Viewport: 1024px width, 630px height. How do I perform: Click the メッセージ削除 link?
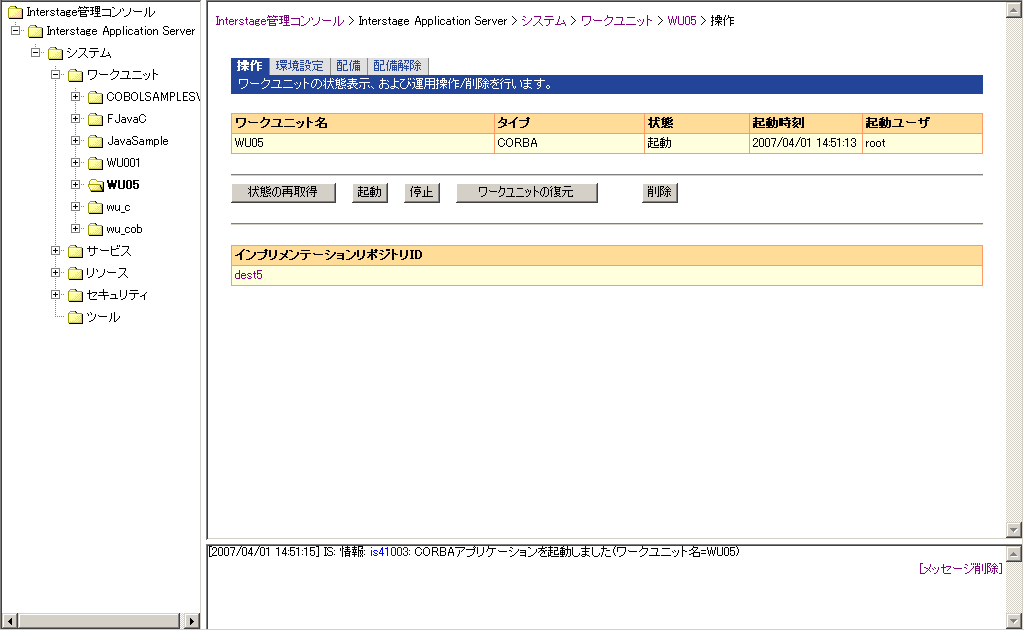point(960,569)
